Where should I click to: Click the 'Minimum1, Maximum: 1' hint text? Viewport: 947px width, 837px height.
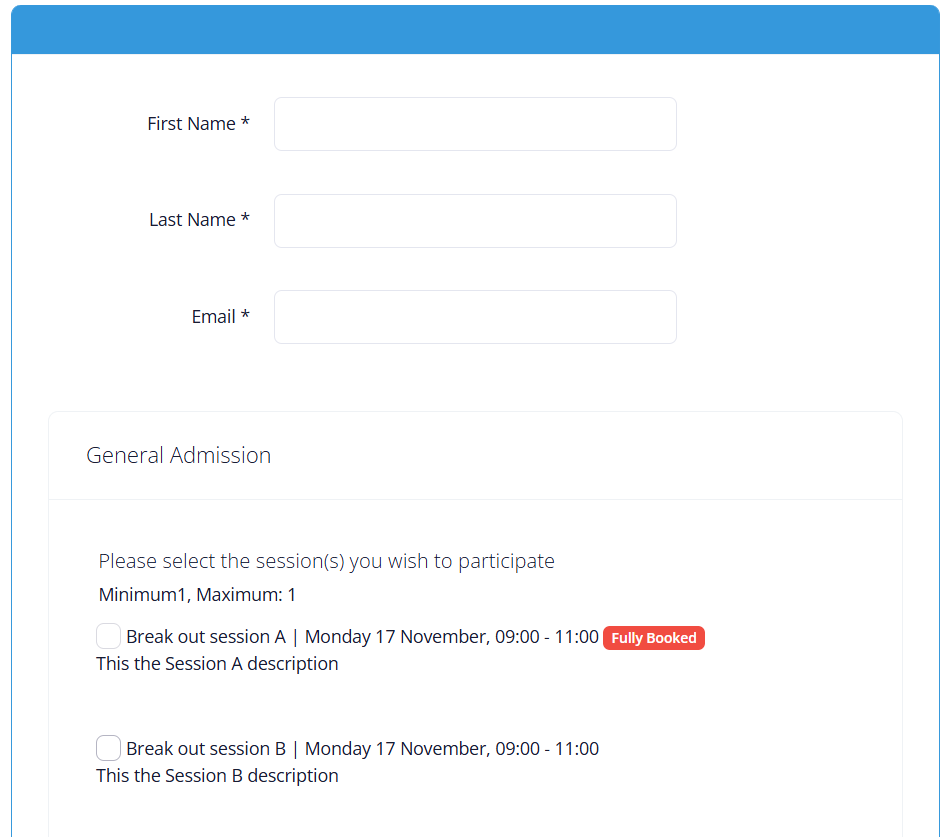tap(197, 595)
